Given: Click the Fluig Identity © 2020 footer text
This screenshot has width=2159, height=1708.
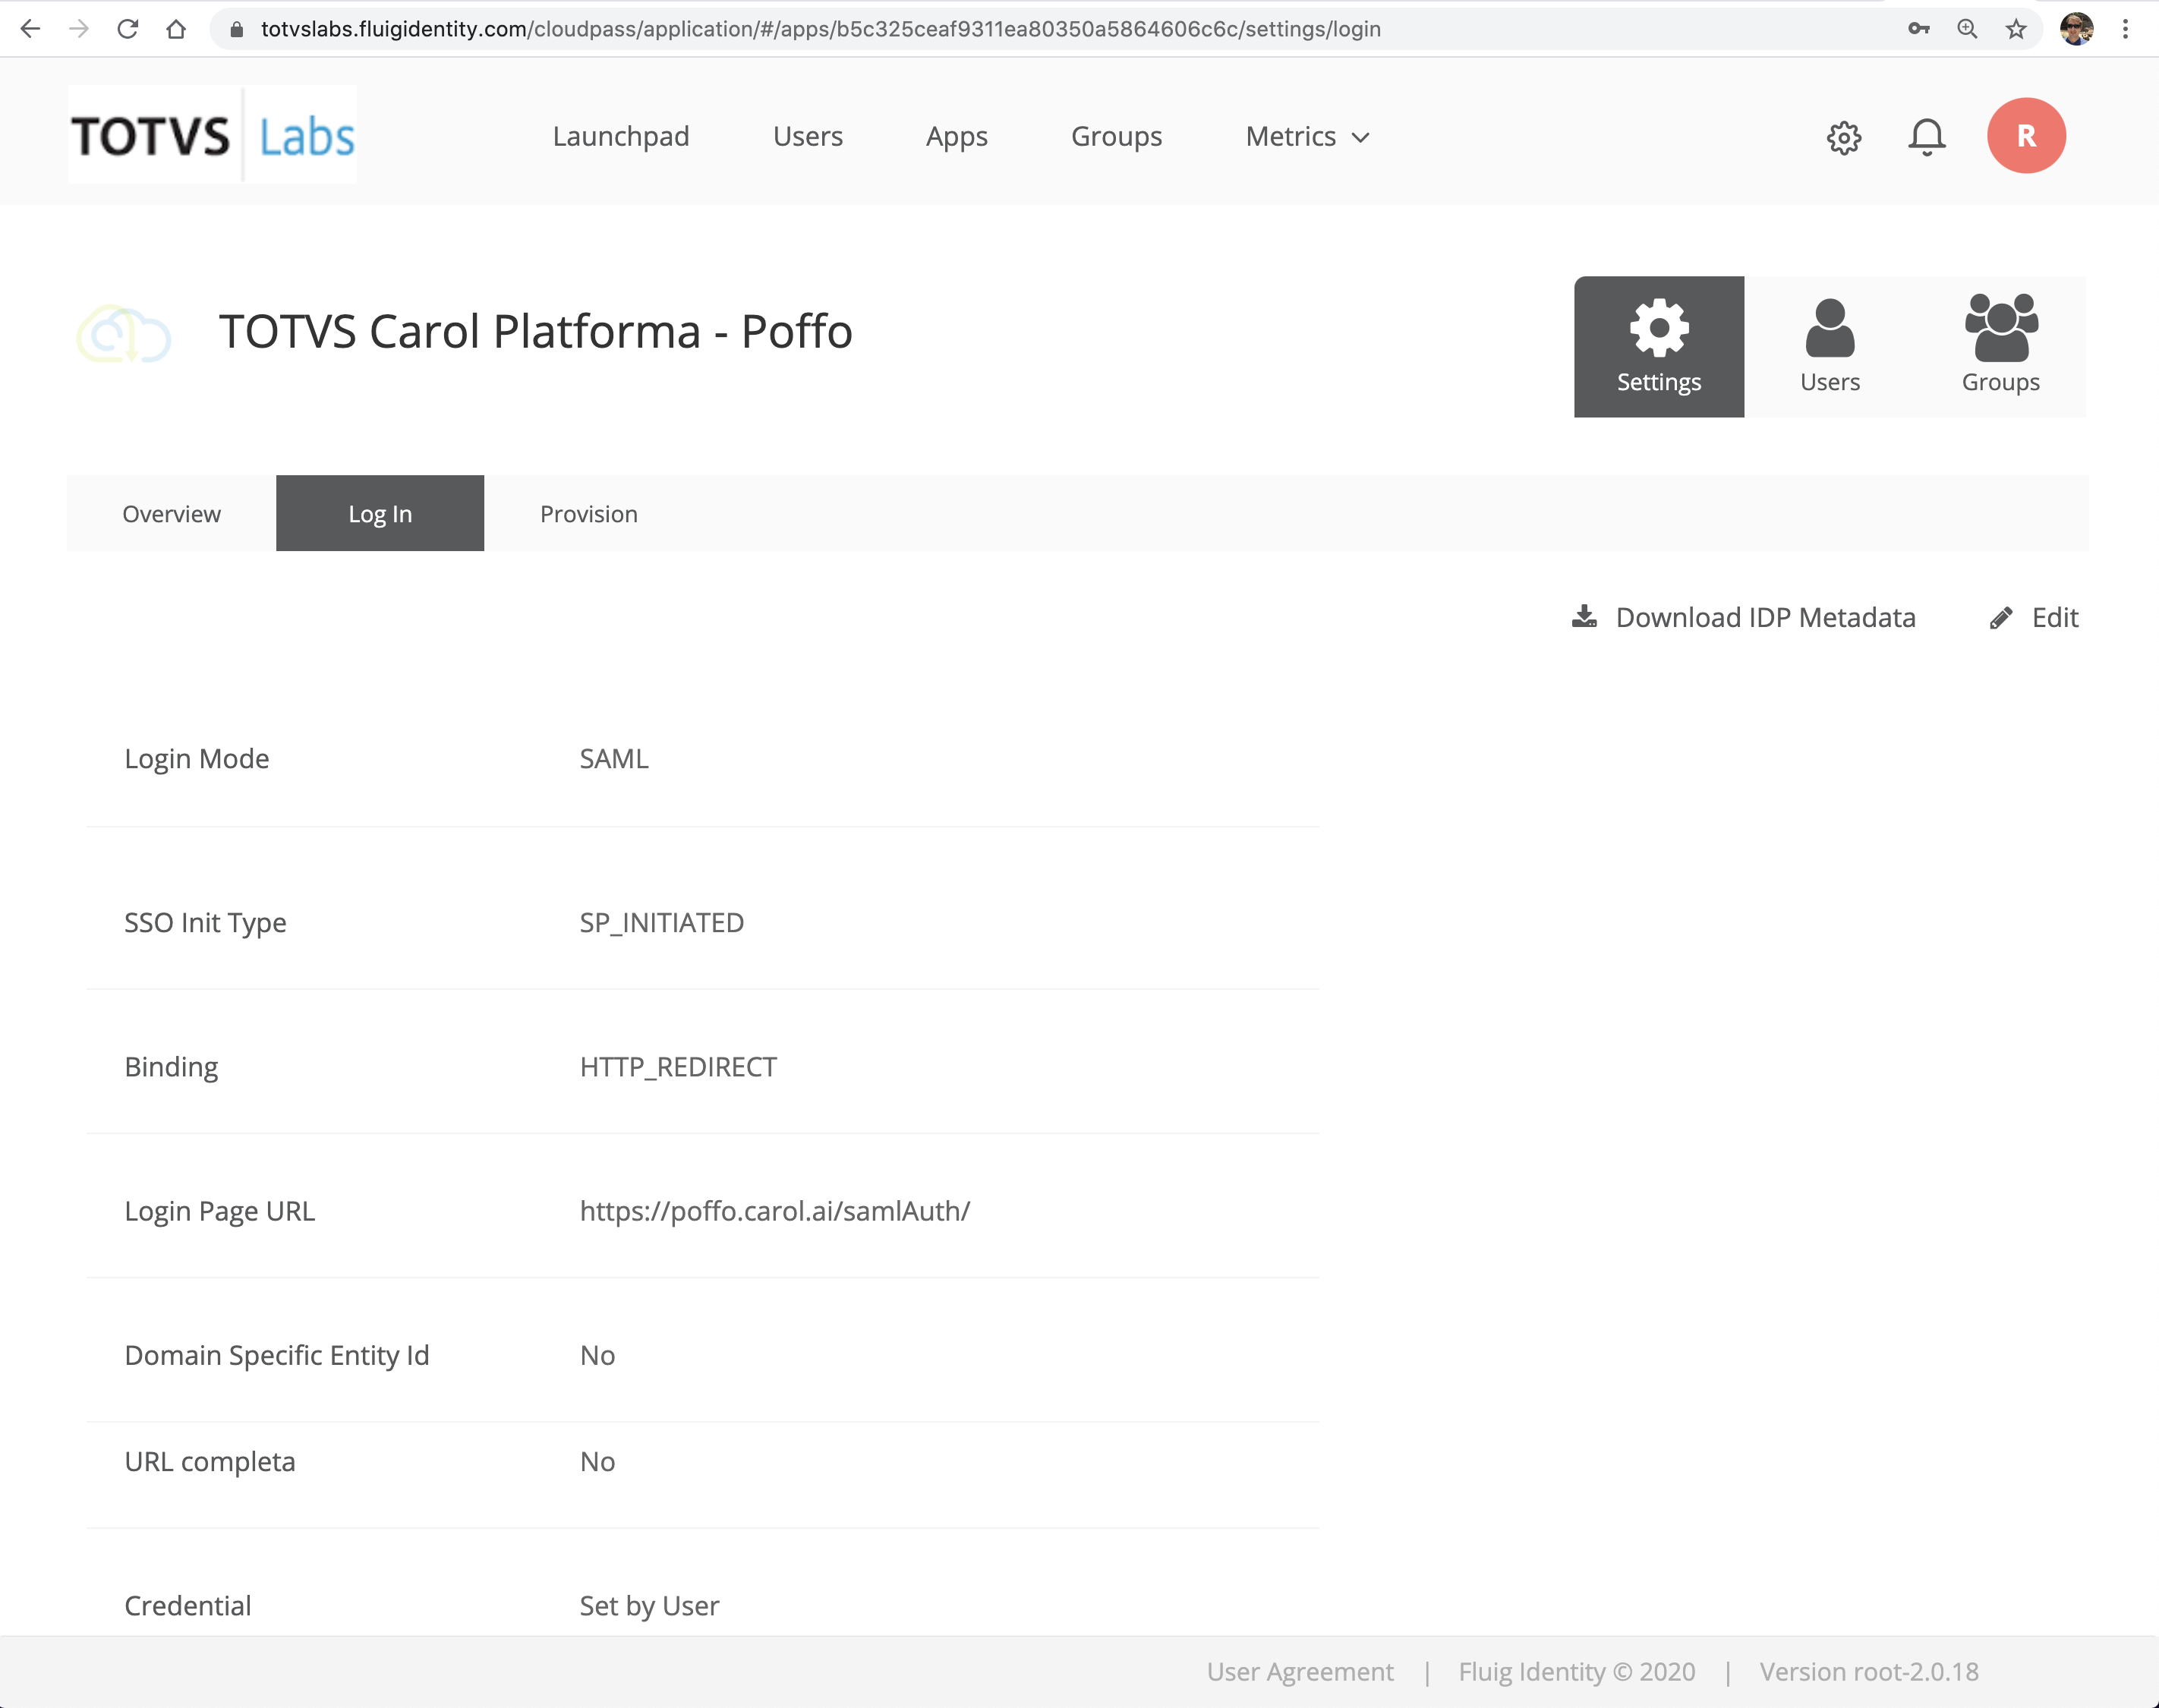Looking at the screenshot, I should click(1576, 1671).
